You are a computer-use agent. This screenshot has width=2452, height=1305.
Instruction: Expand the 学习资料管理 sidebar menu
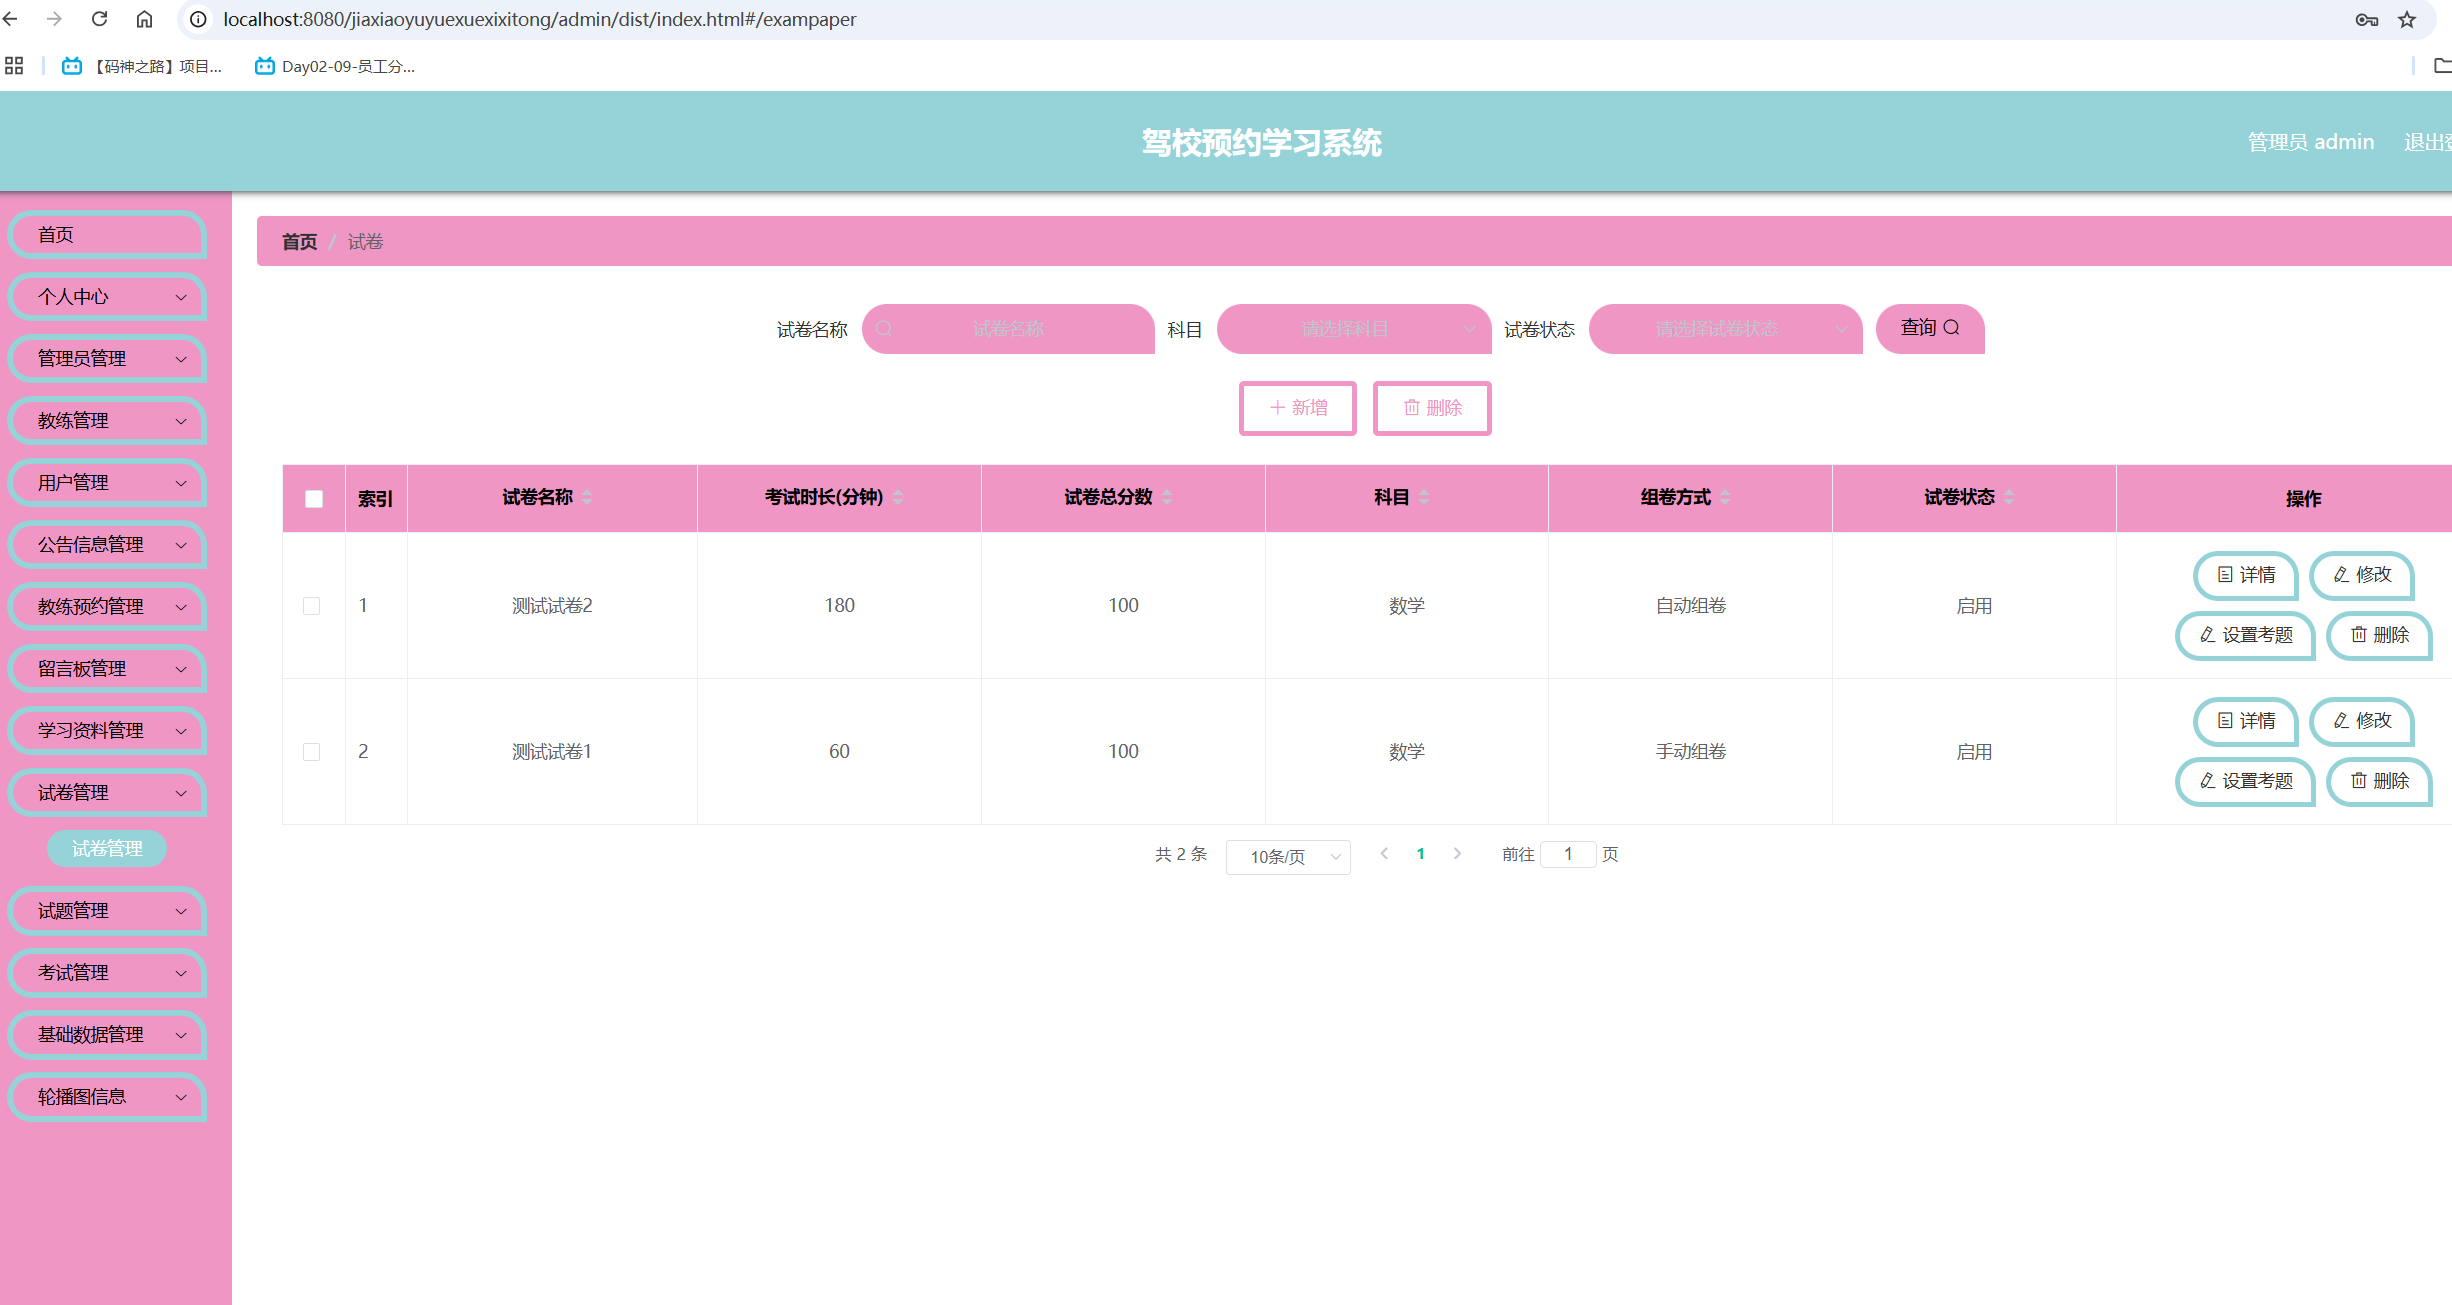107,731
